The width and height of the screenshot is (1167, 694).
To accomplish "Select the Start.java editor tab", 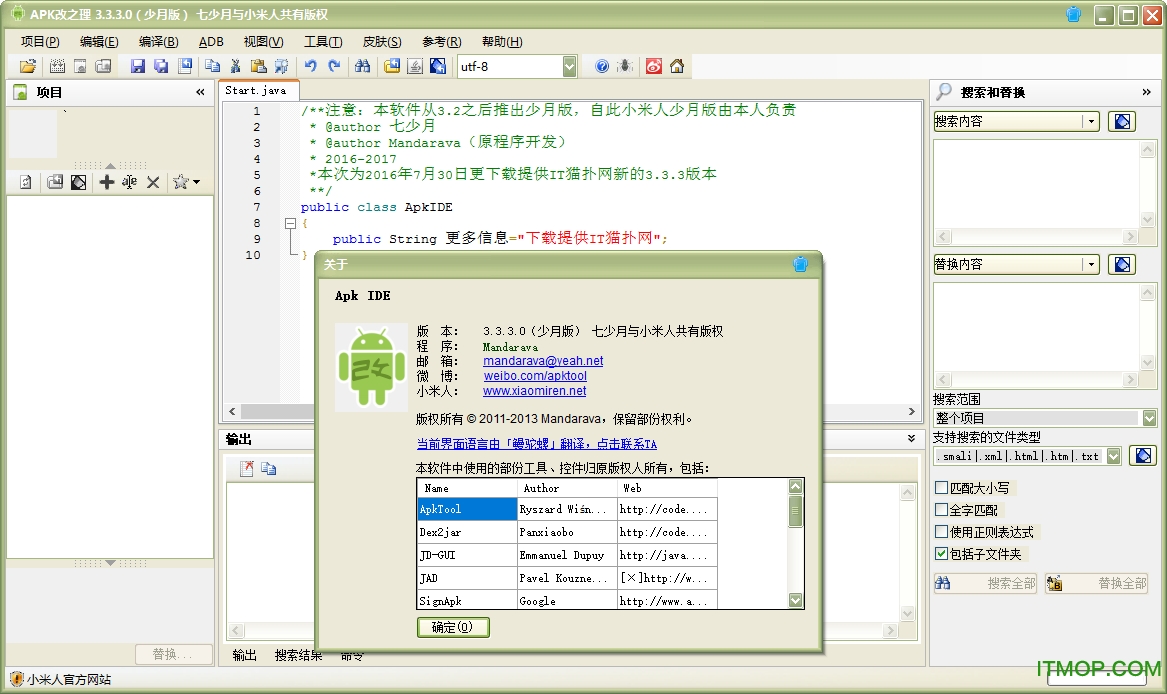I will click(x=257, y=90).
